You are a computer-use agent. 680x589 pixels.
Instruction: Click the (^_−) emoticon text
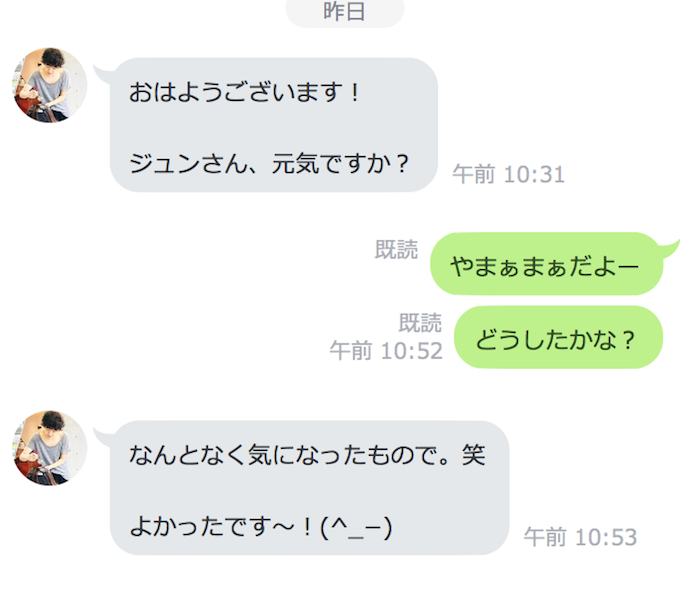[x=356, y=527]
